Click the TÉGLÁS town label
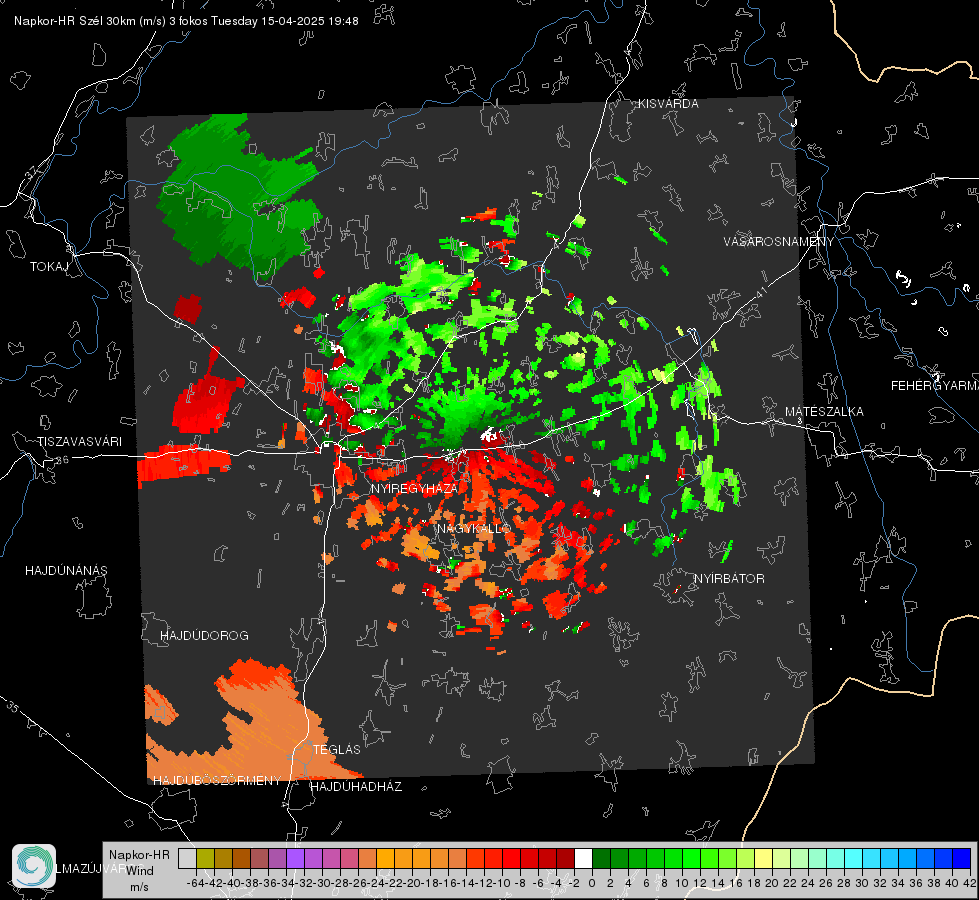Viewport: 979px width, 900px height. pos(337,750)
